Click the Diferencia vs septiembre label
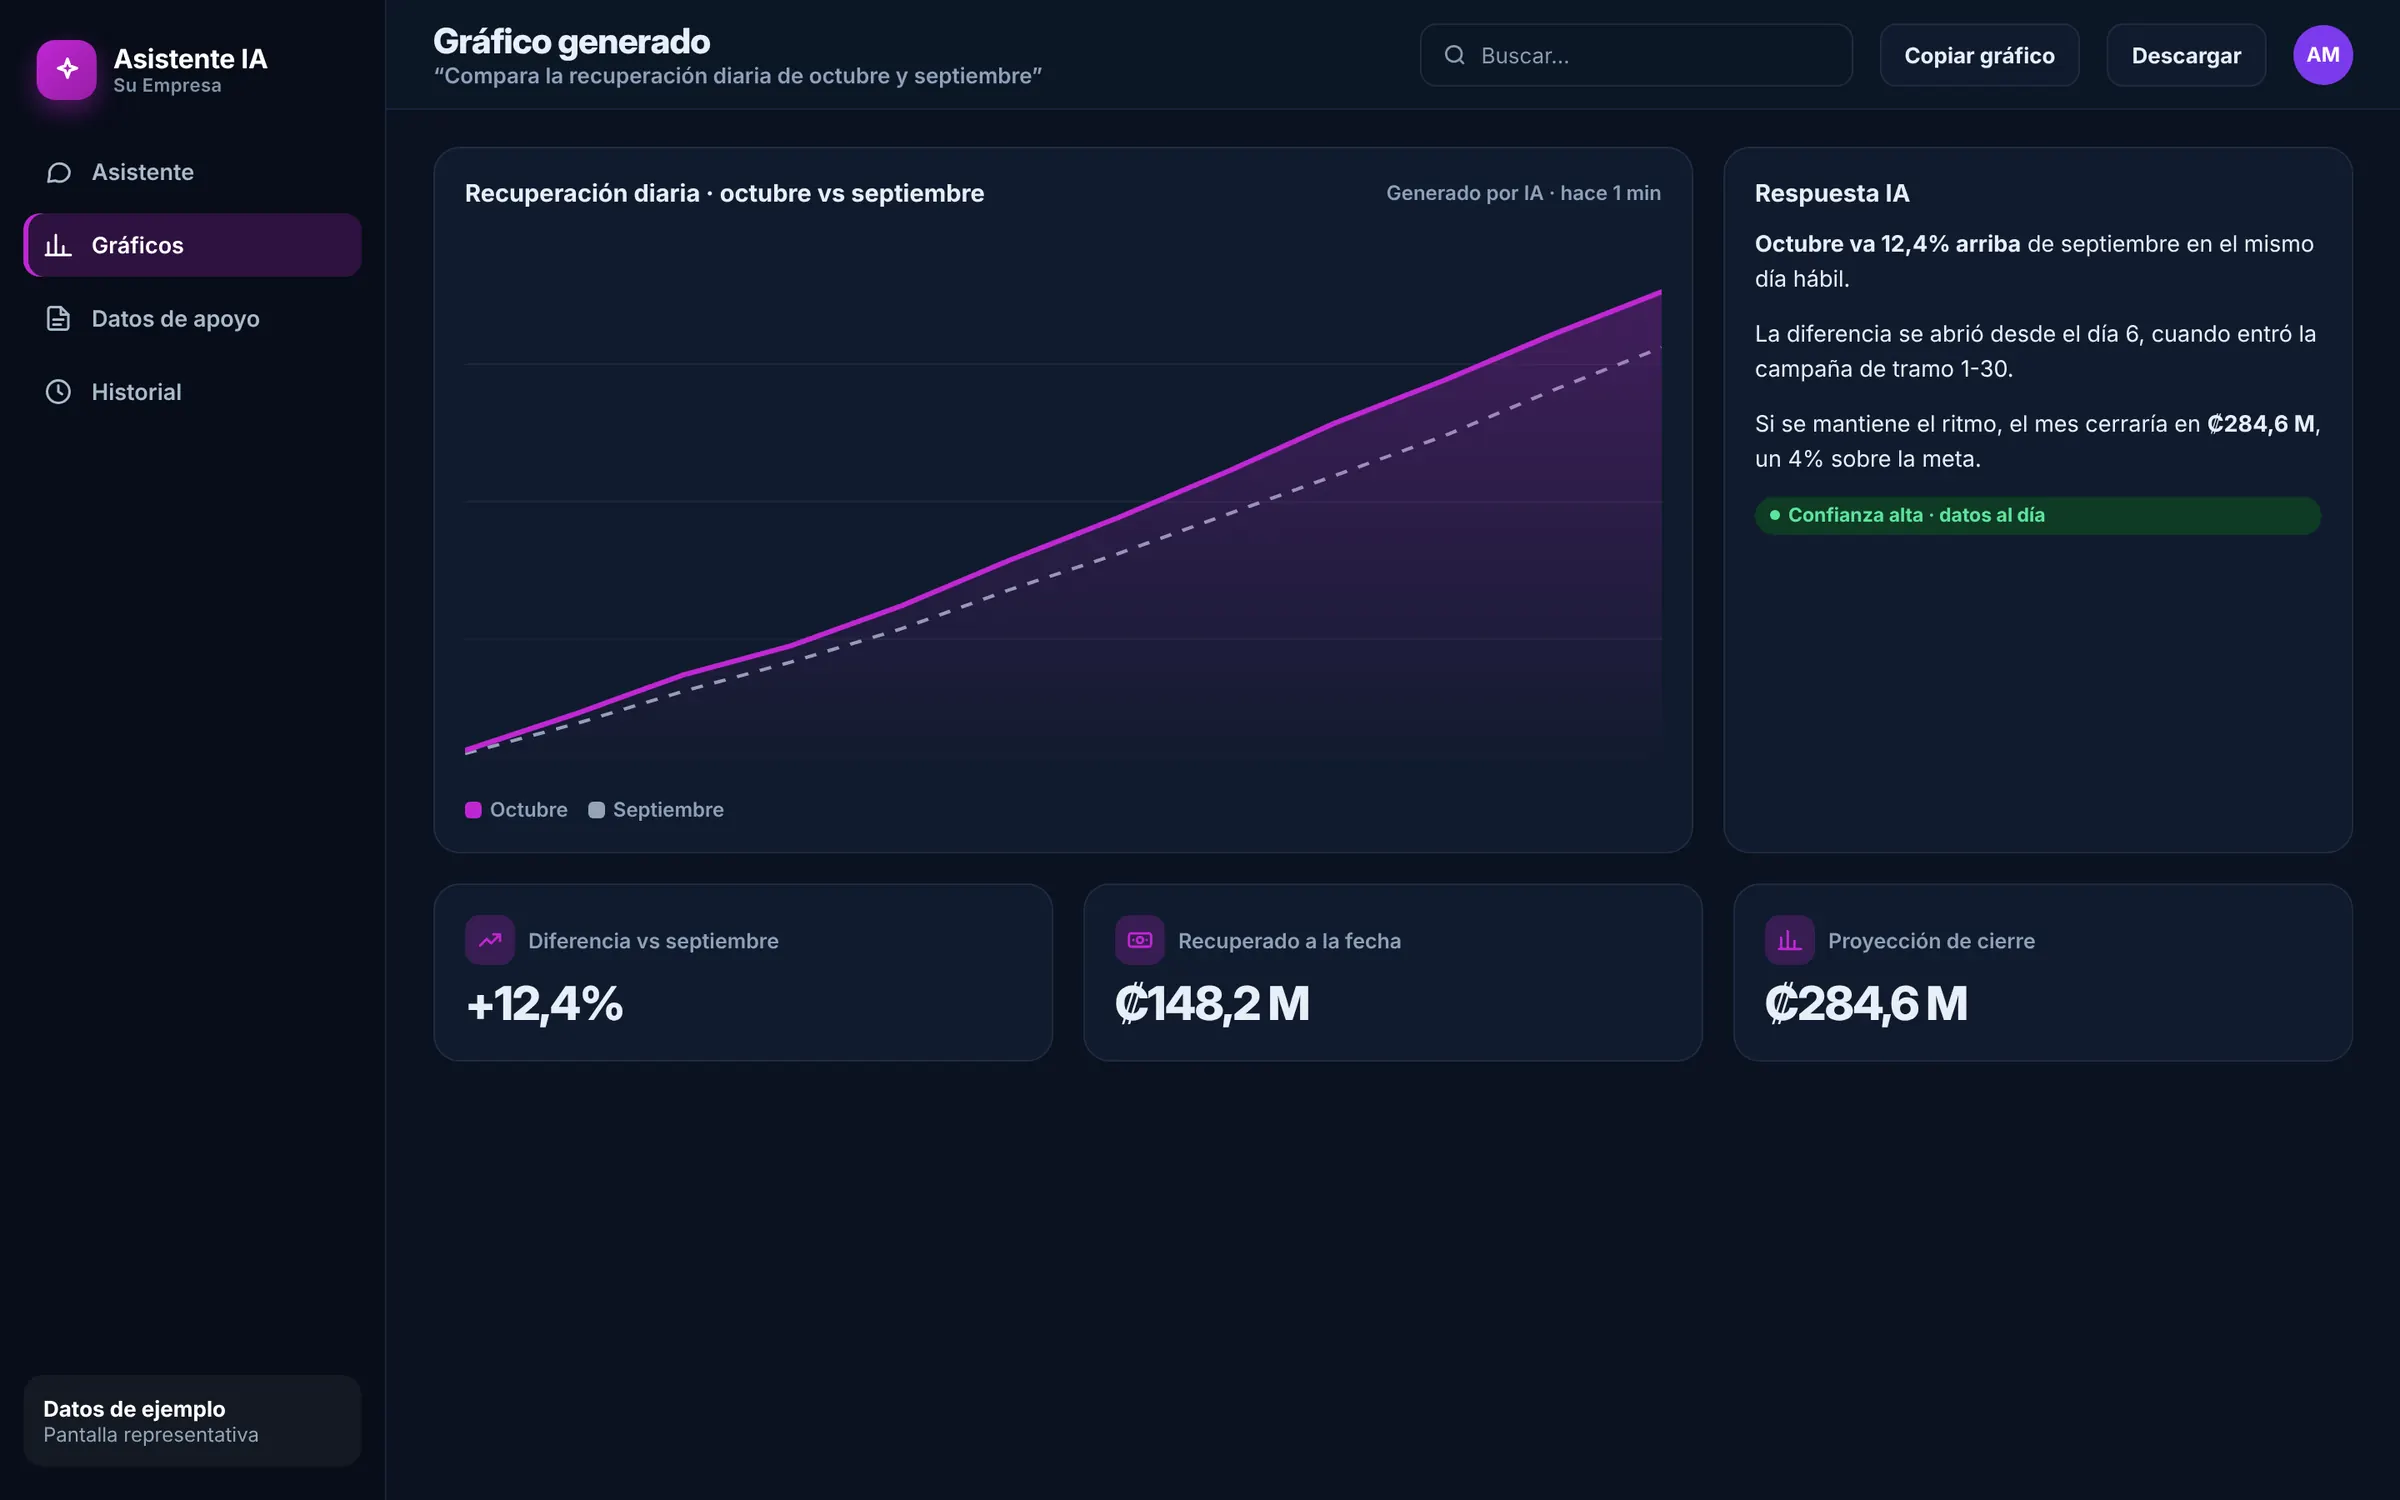This screenshot has width=2400, height=1500. click(653, 941)
